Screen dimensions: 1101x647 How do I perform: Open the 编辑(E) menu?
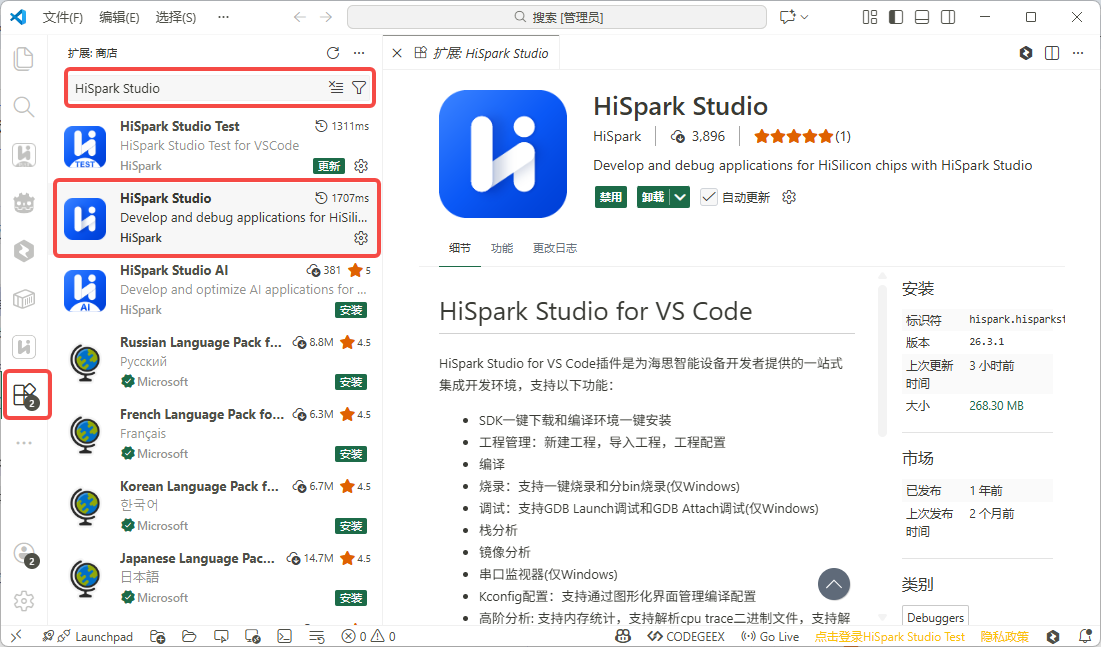119,17
